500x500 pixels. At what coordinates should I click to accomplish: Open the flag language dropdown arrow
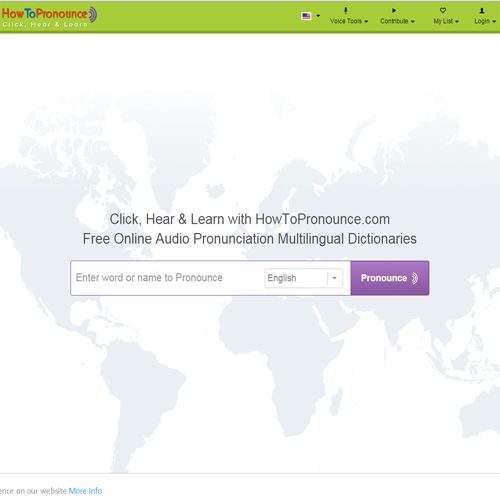[x=318, y=16]
